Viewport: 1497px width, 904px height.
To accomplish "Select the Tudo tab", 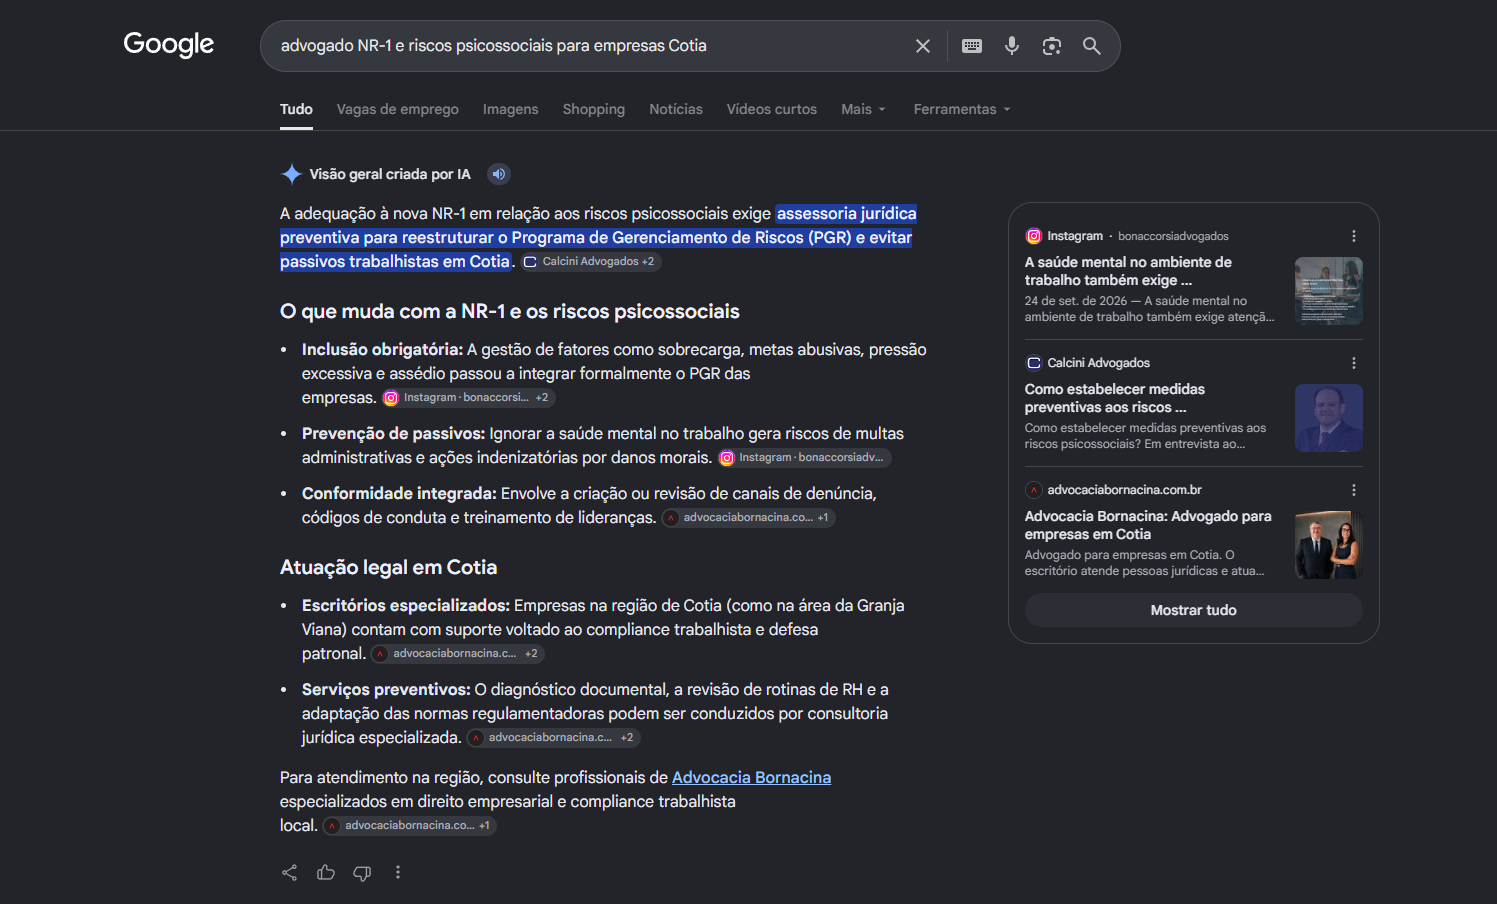I will [x=296, y=109].
